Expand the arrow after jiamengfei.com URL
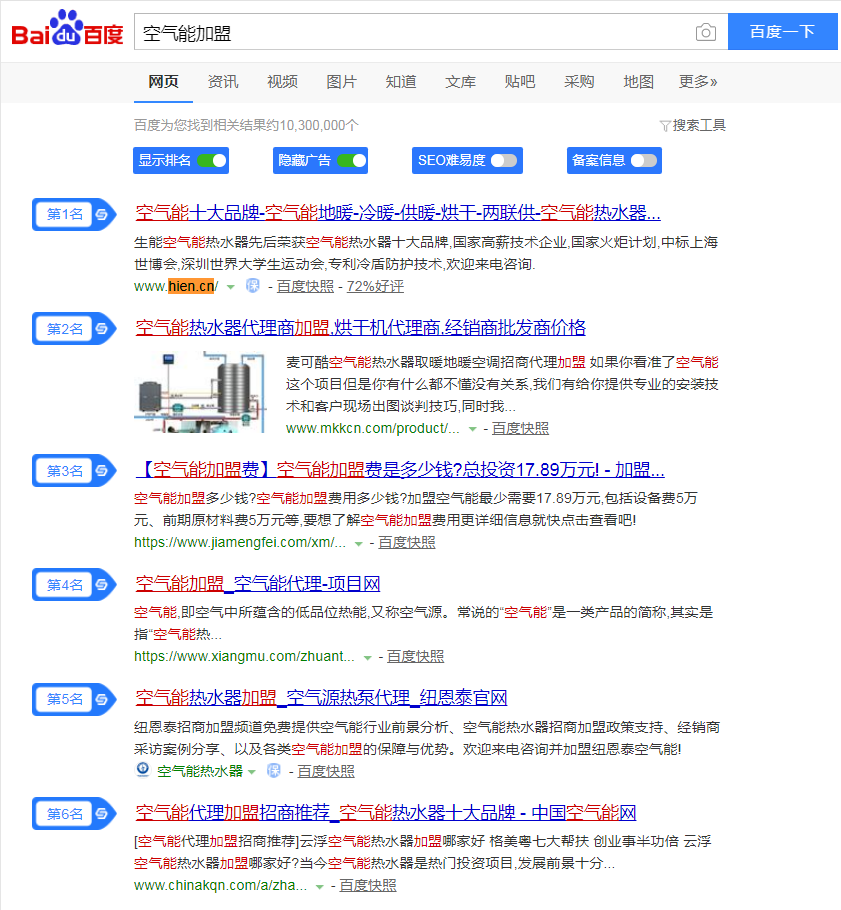The height and width of the screenshot is (910, 841). click(359, 543)
